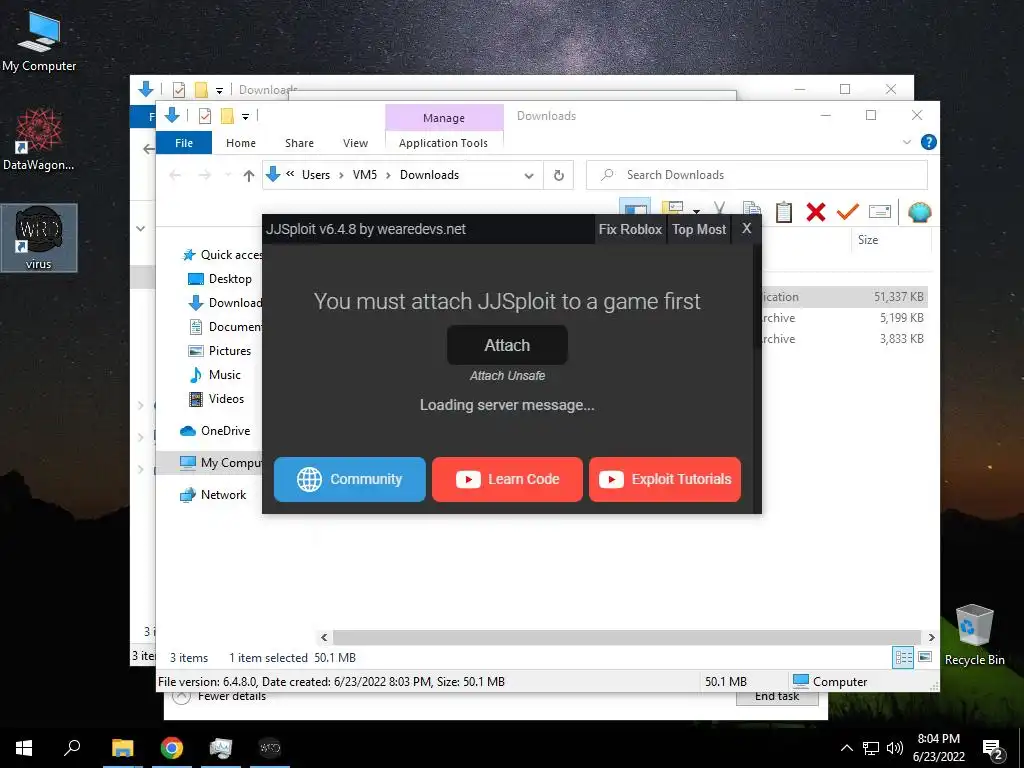Image resolution: width=1024 pixels, height=768 pixels.
Task: Open the Recycle Bin desktop icon
Action: 974,635
